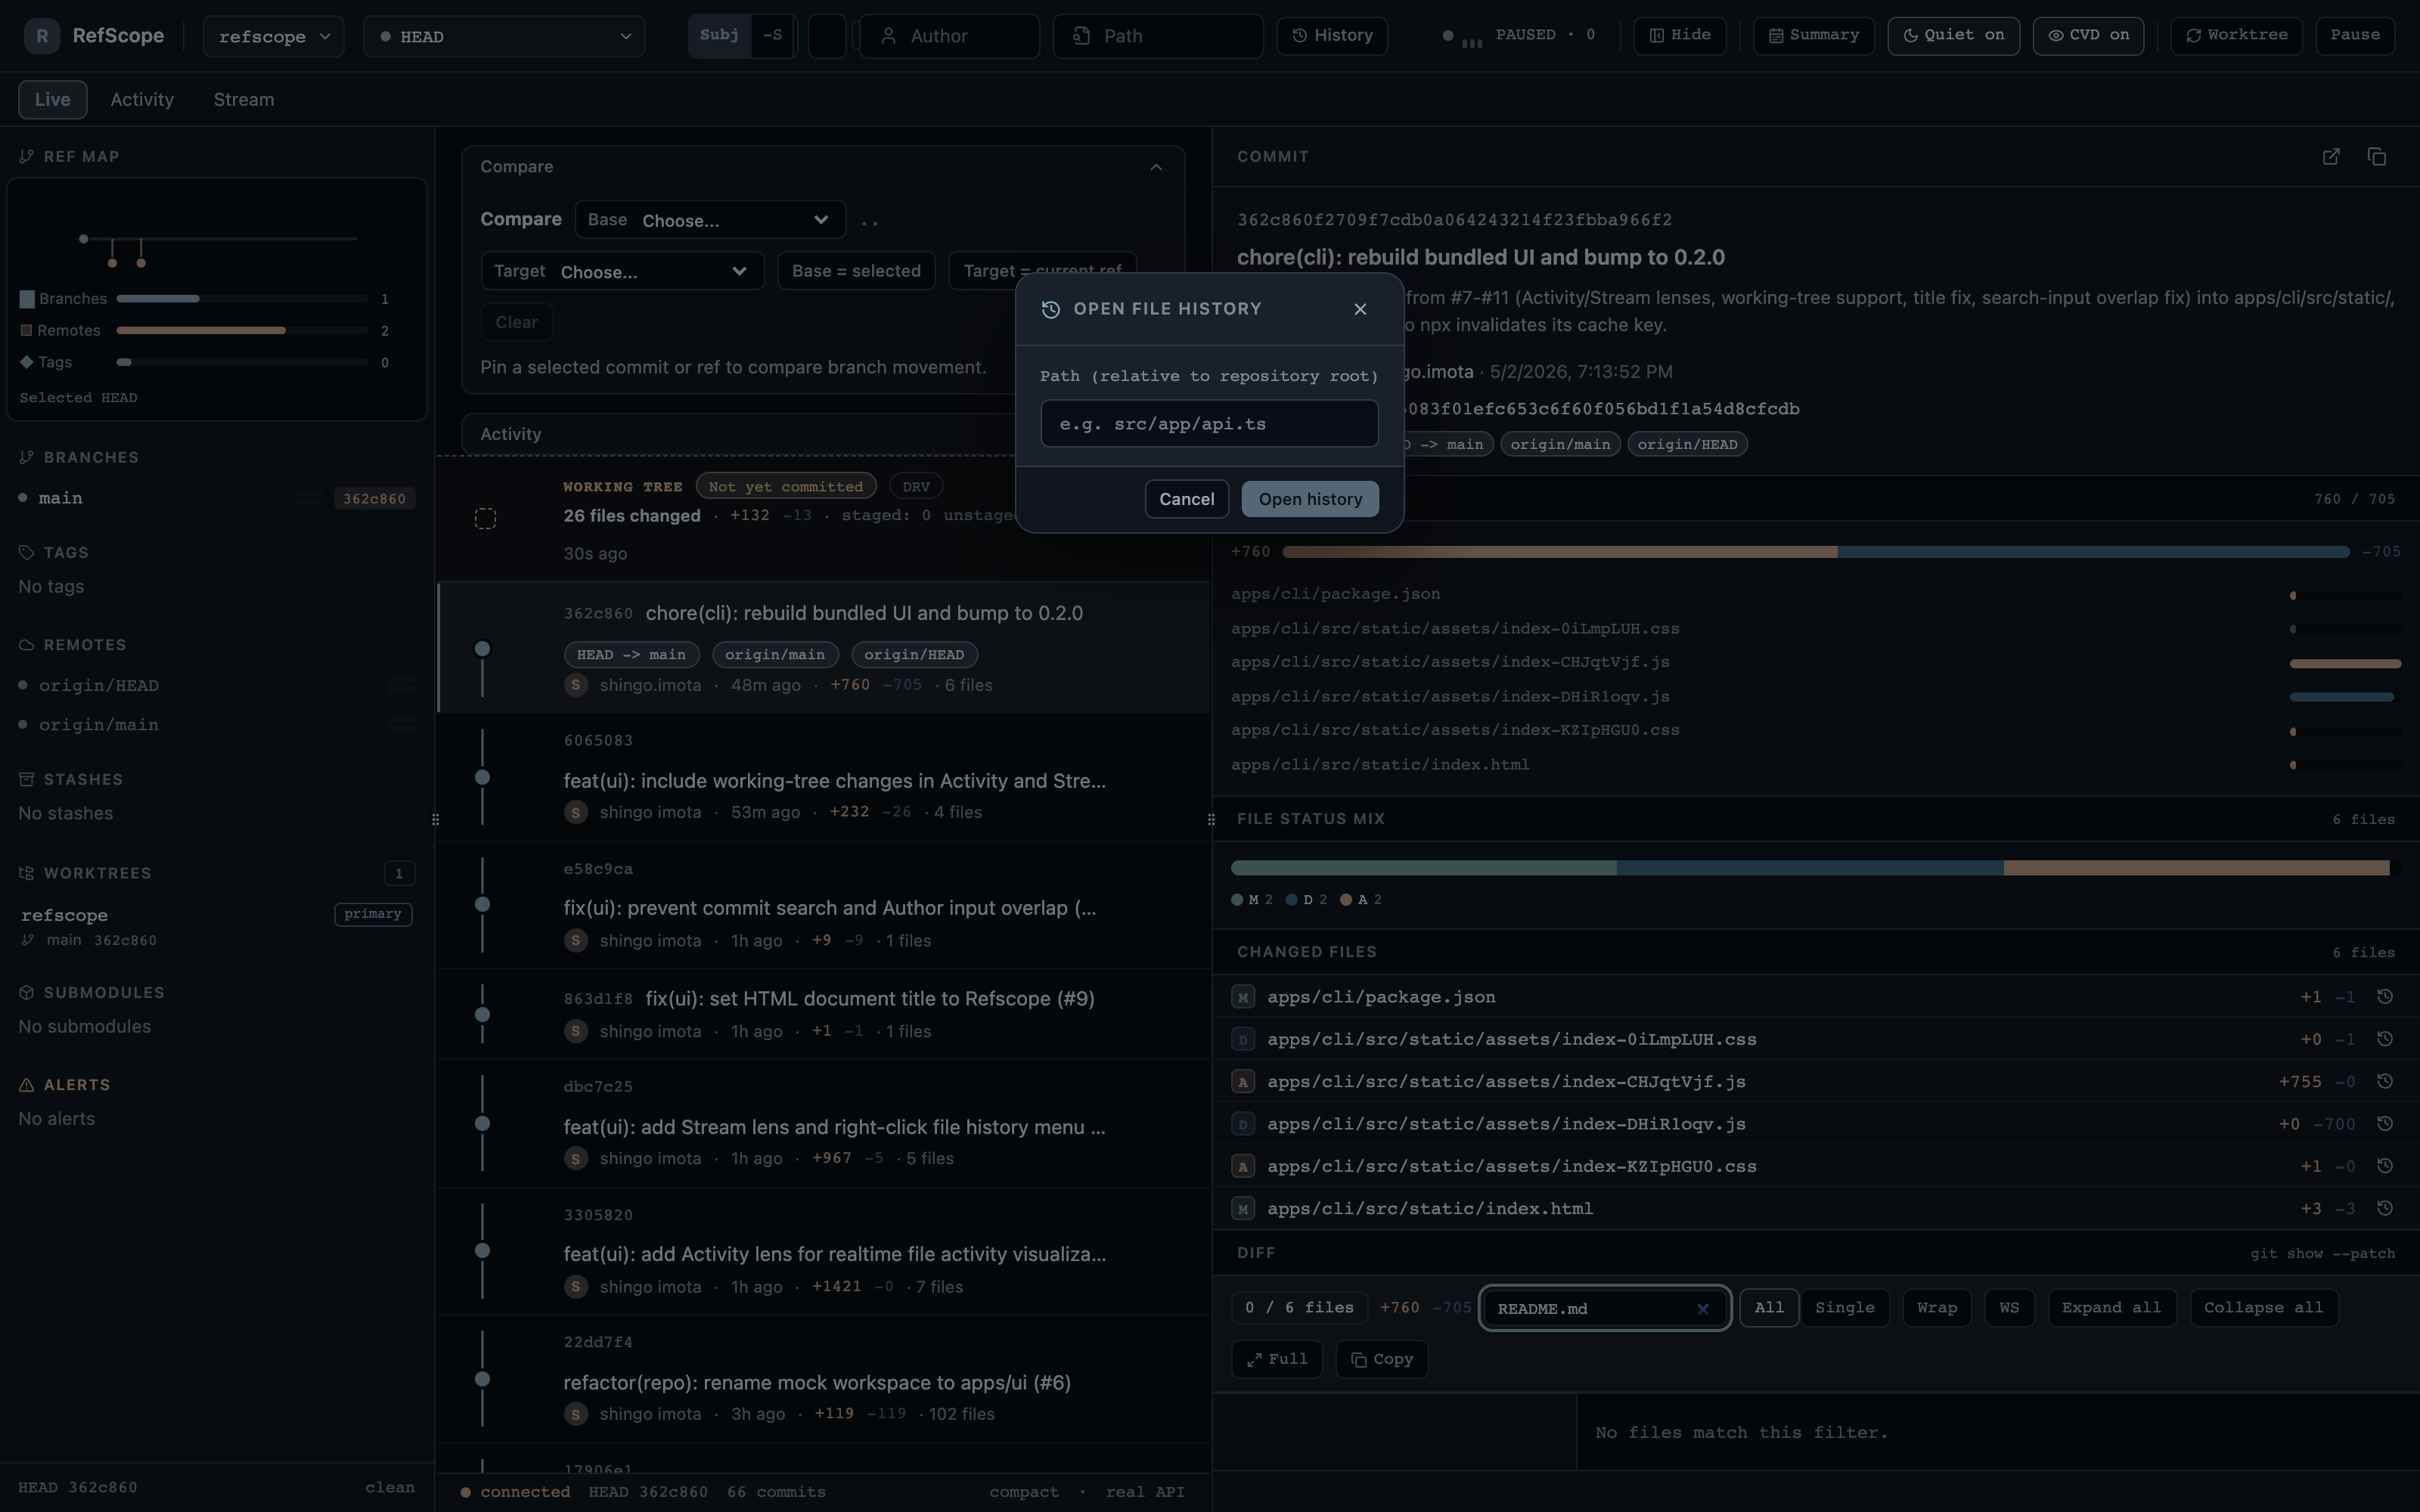This screenshot has width=2420, height=1512.
Task: Open the Base Choose dropdown
Action: 710,220
